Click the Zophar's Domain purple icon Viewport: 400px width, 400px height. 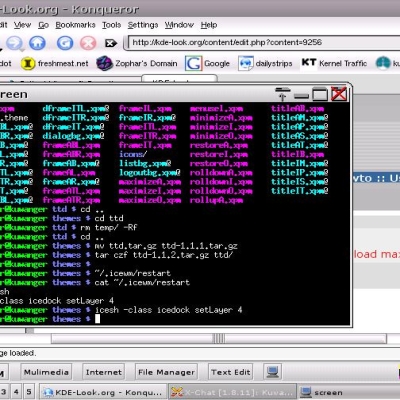pos(104,63)
